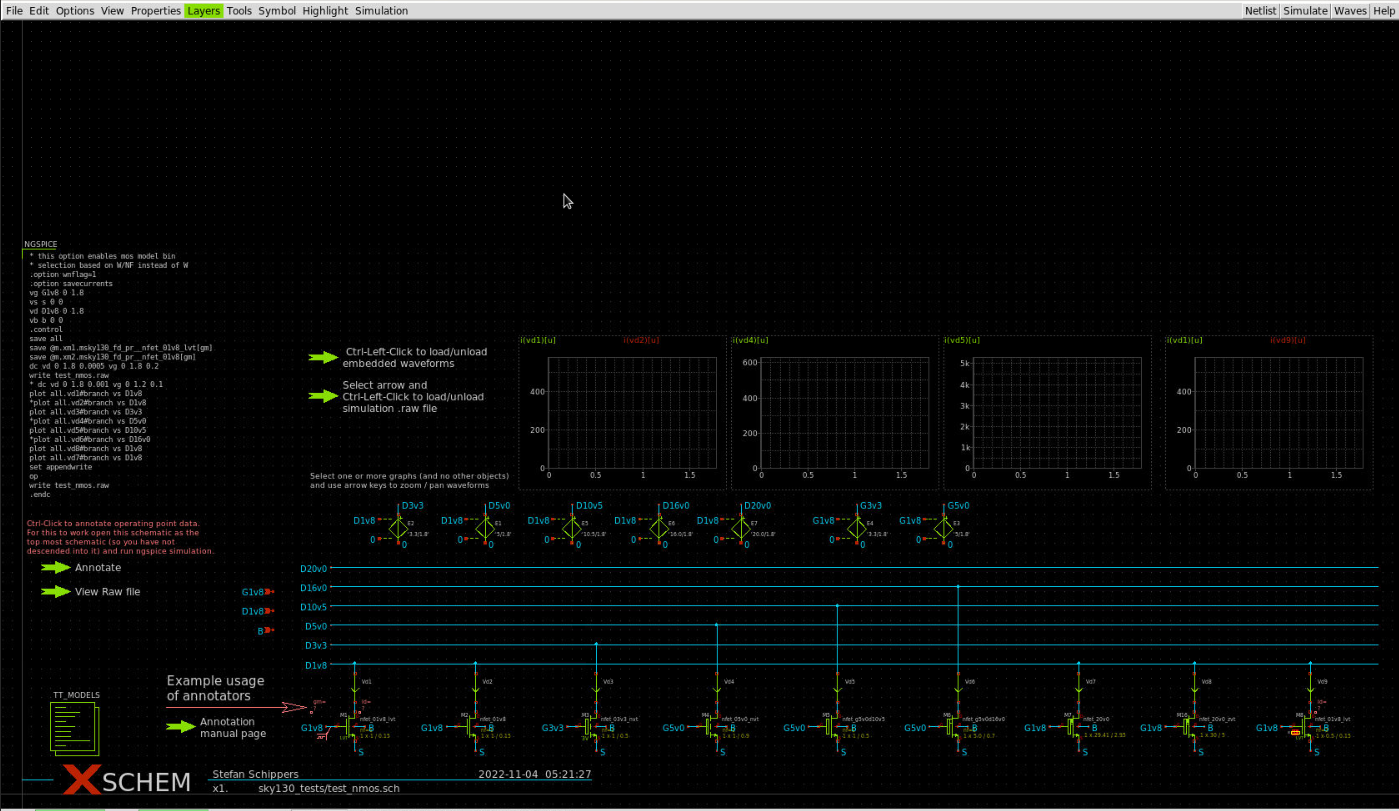Image resolution: width=1399 pixels, height=811 pixels.
Task: Click the load embedded waveforms arrow
Action: click(324, 357)
